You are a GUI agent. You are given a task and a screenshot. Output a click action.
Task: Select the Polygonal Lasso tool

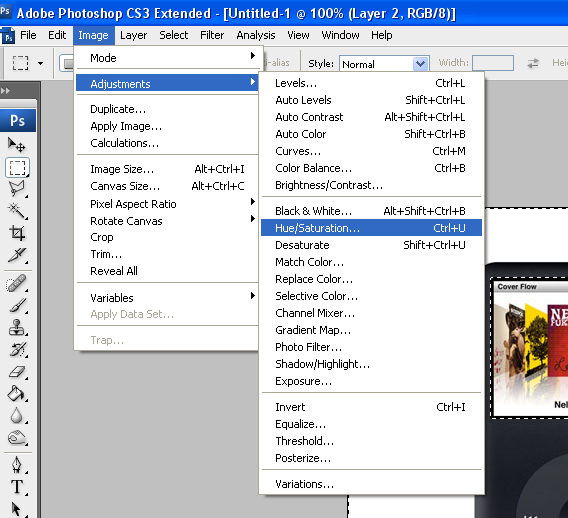pos(17,189)
